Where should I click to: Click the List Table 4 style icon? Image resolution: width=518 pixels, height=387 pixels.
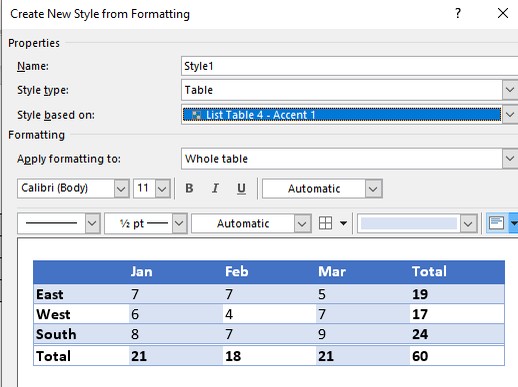coord(197,115)
